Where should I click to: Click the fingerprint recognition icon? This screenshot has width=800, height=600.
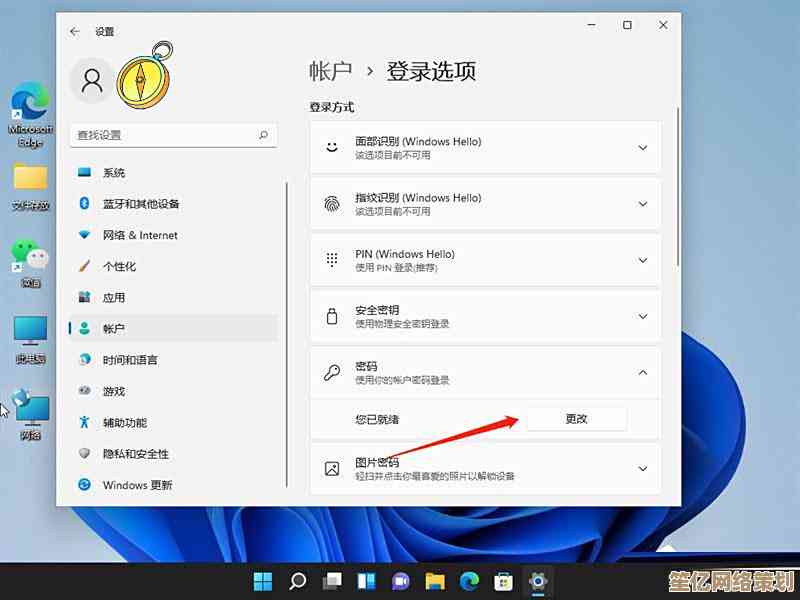332,204
